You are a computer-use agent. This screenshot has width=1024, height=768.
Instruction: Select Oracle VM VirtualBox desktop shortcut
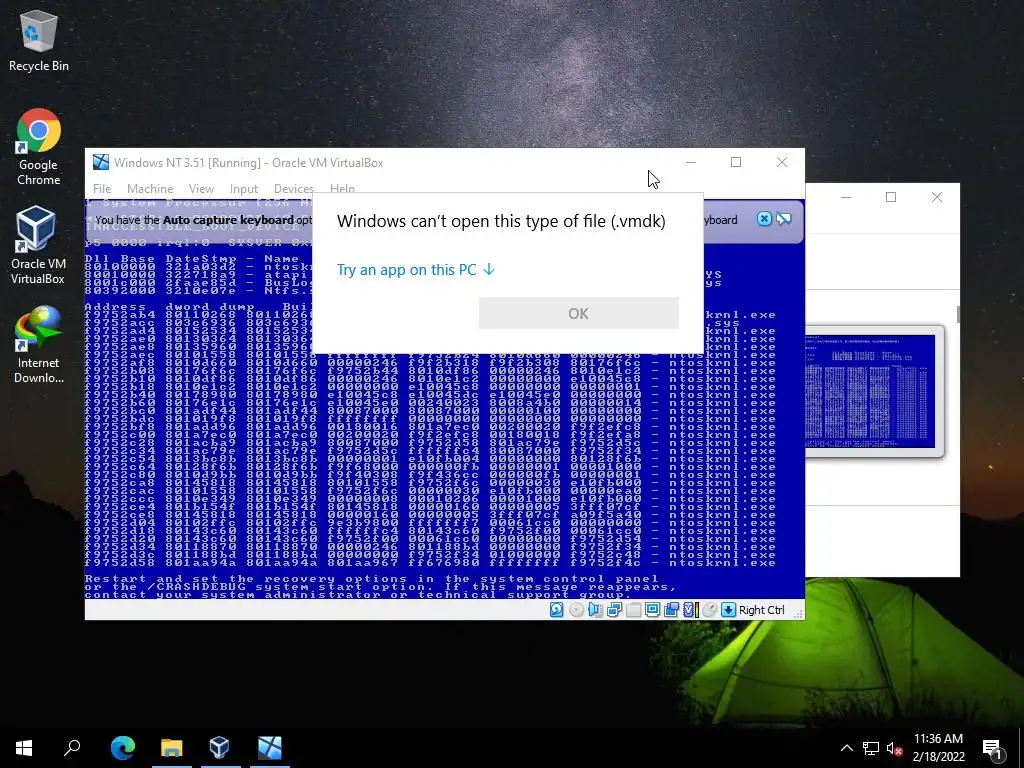[39, 246]
